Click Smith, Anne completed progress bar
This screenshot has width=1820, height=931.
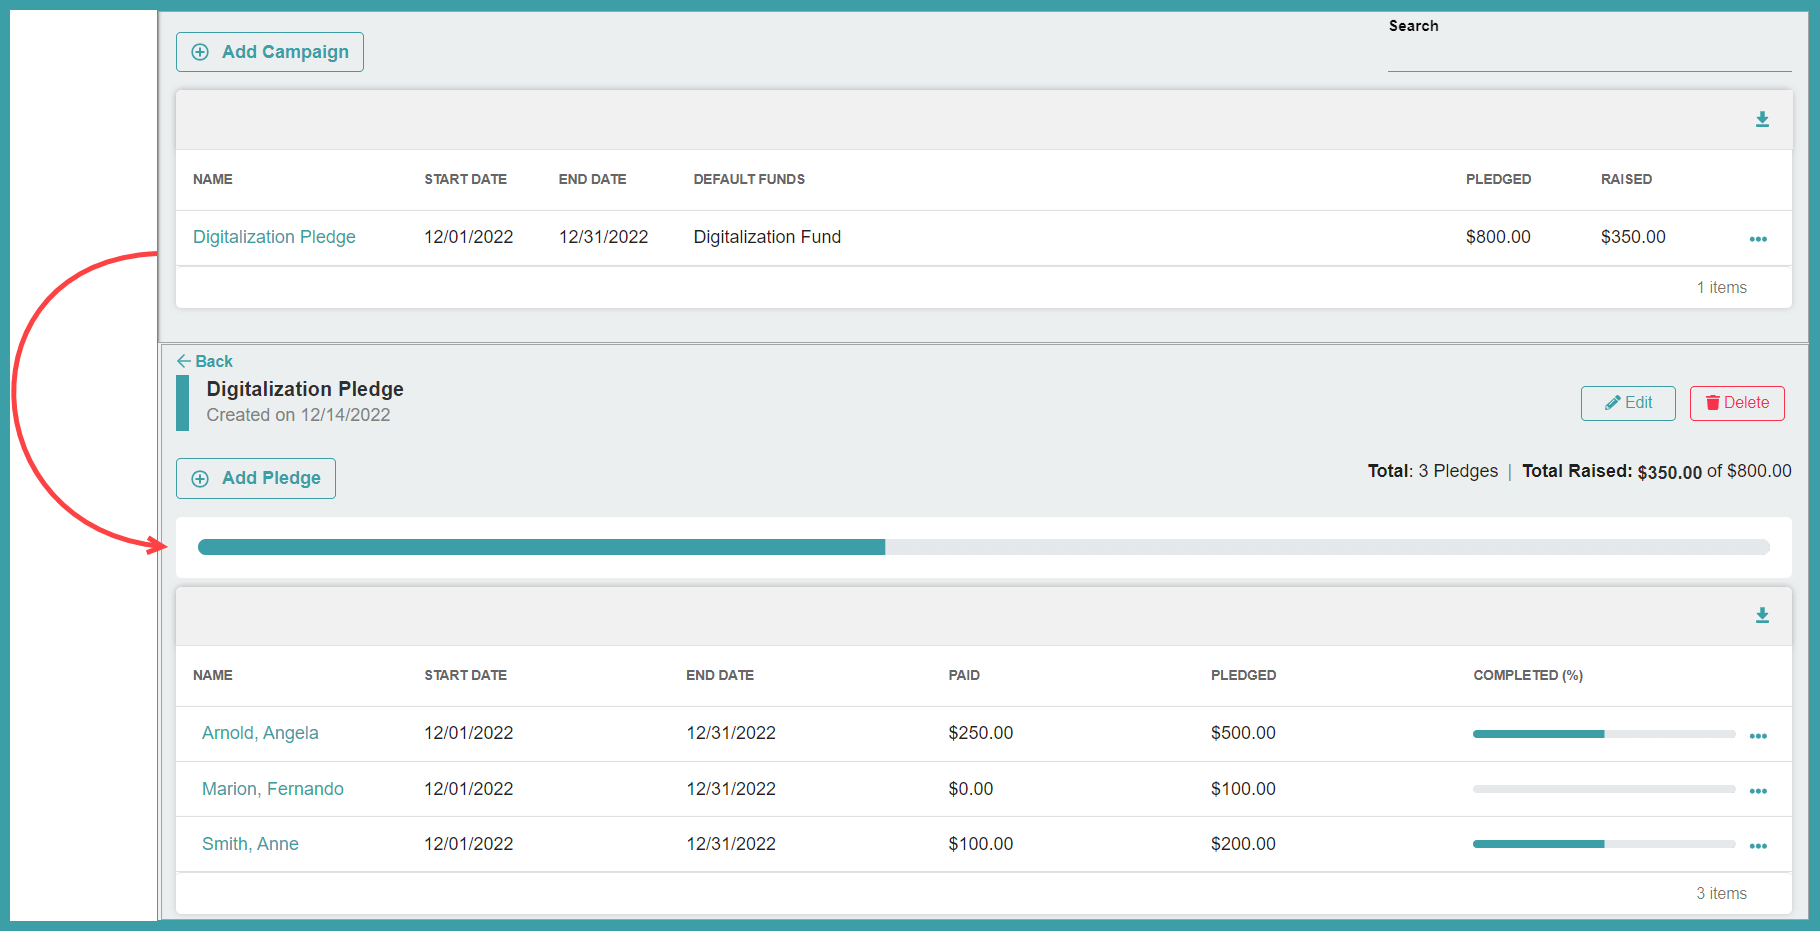pos(1604,844)
